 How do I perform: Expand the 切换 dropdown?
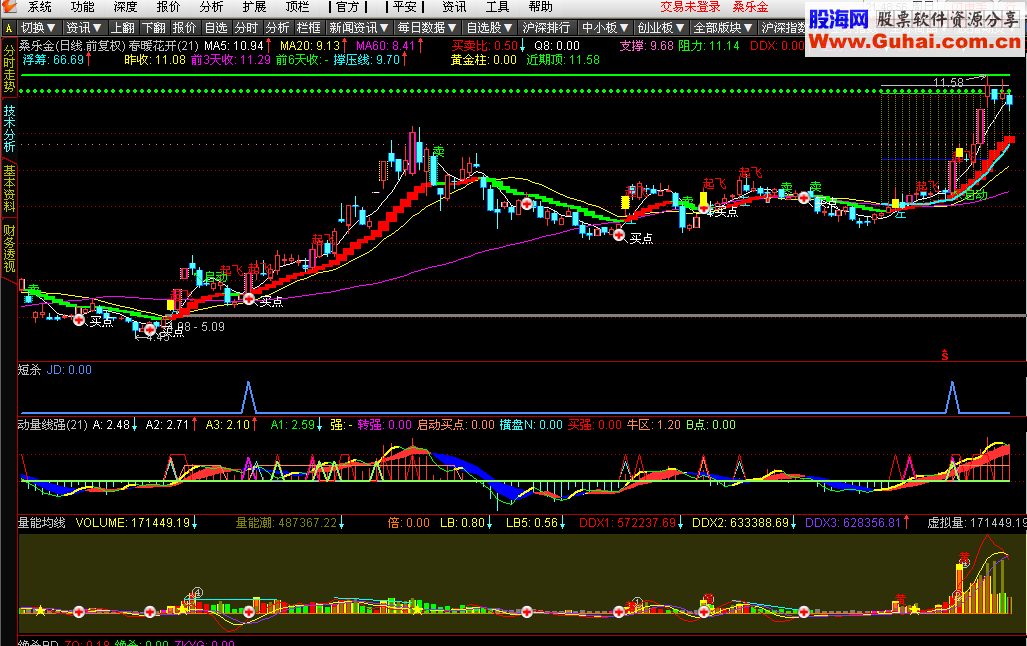pos(38,28)
